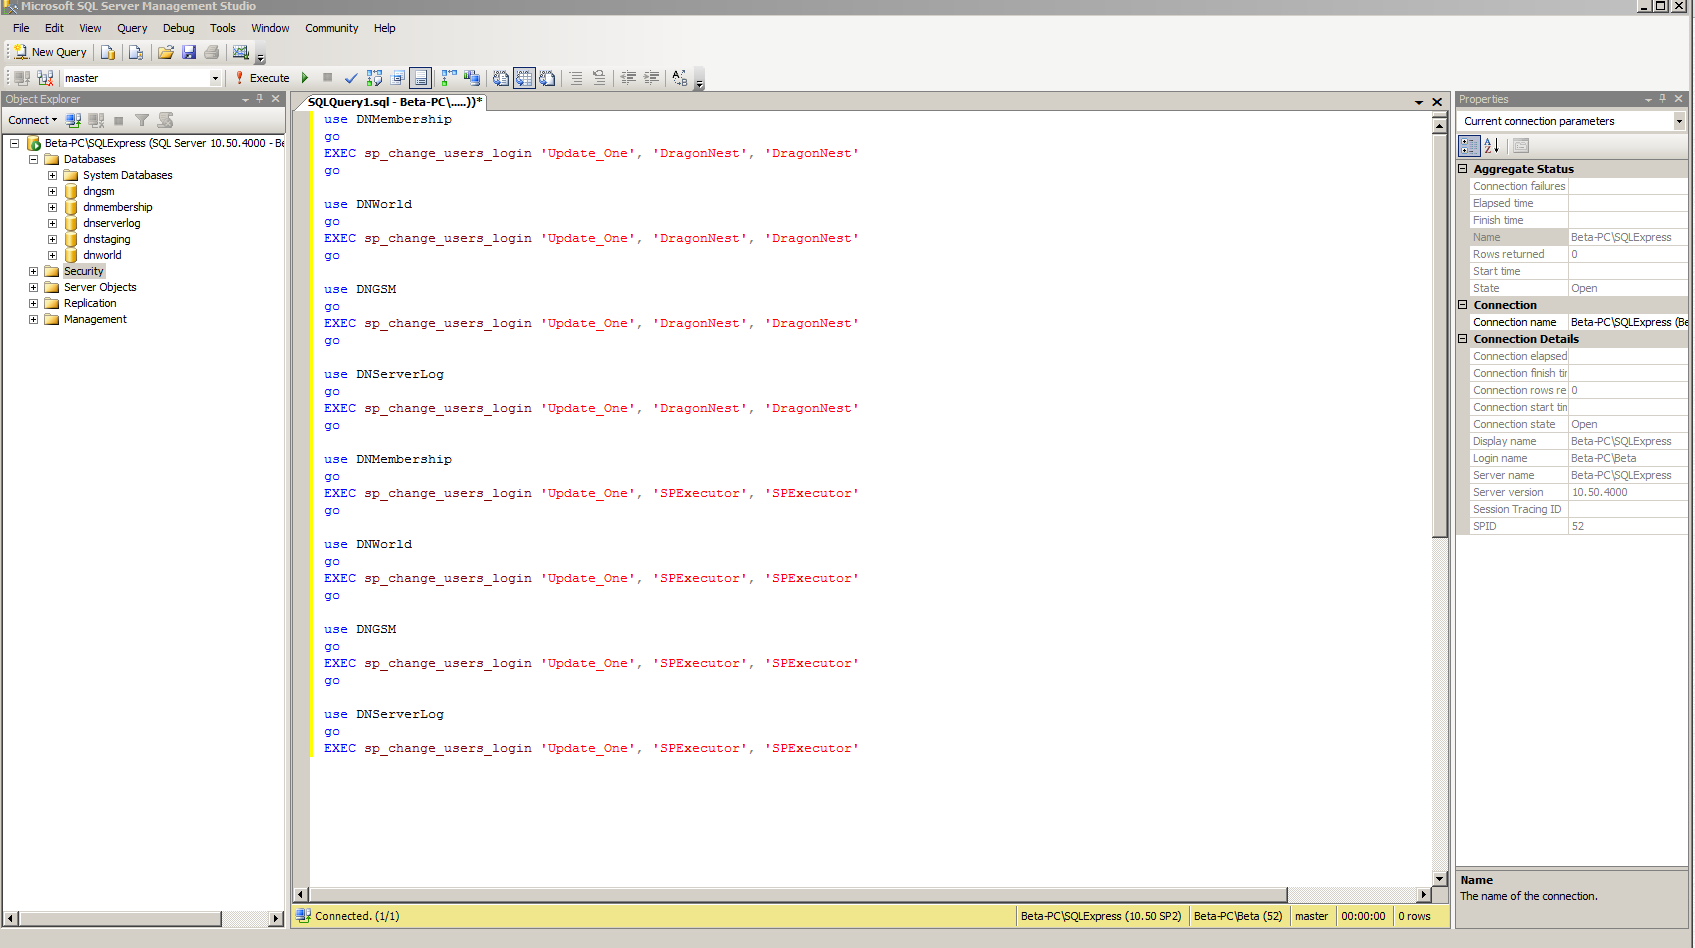Click the Connect icon in the SQL editor toolbar

point(22,78)
